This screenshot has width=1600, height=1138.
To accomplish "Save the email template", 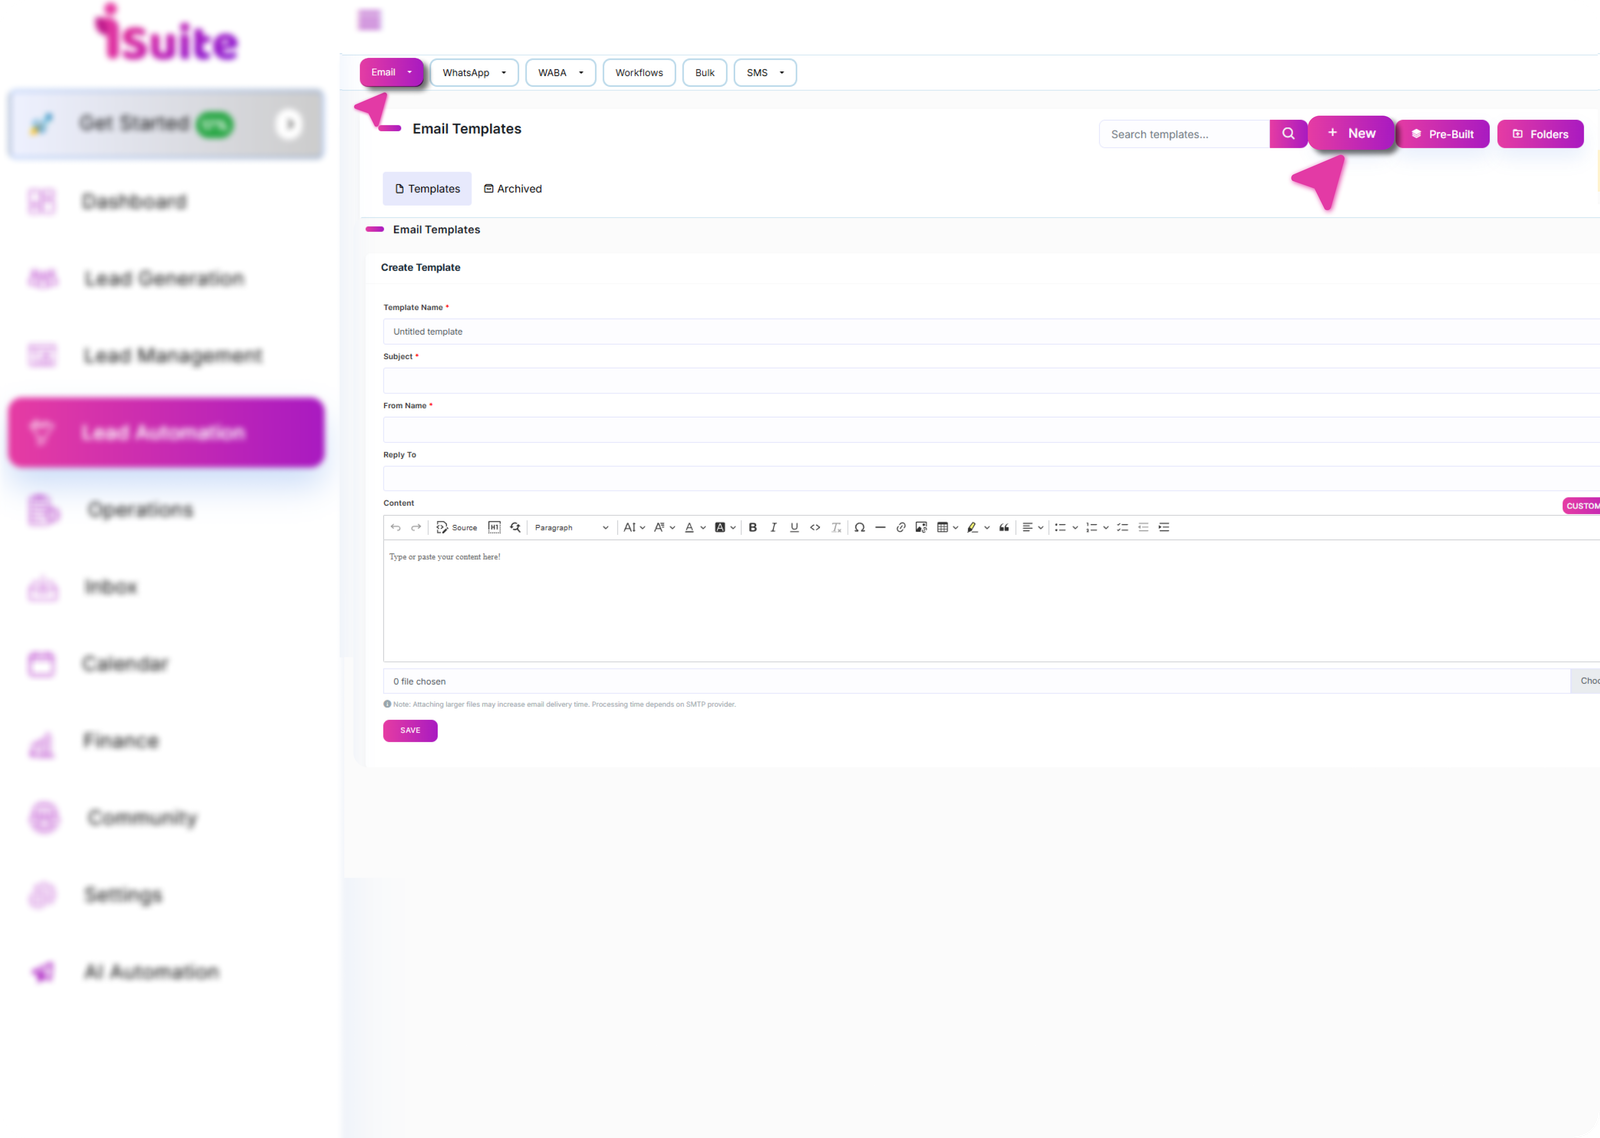I will pyautogui.click(x=410, y=730).
